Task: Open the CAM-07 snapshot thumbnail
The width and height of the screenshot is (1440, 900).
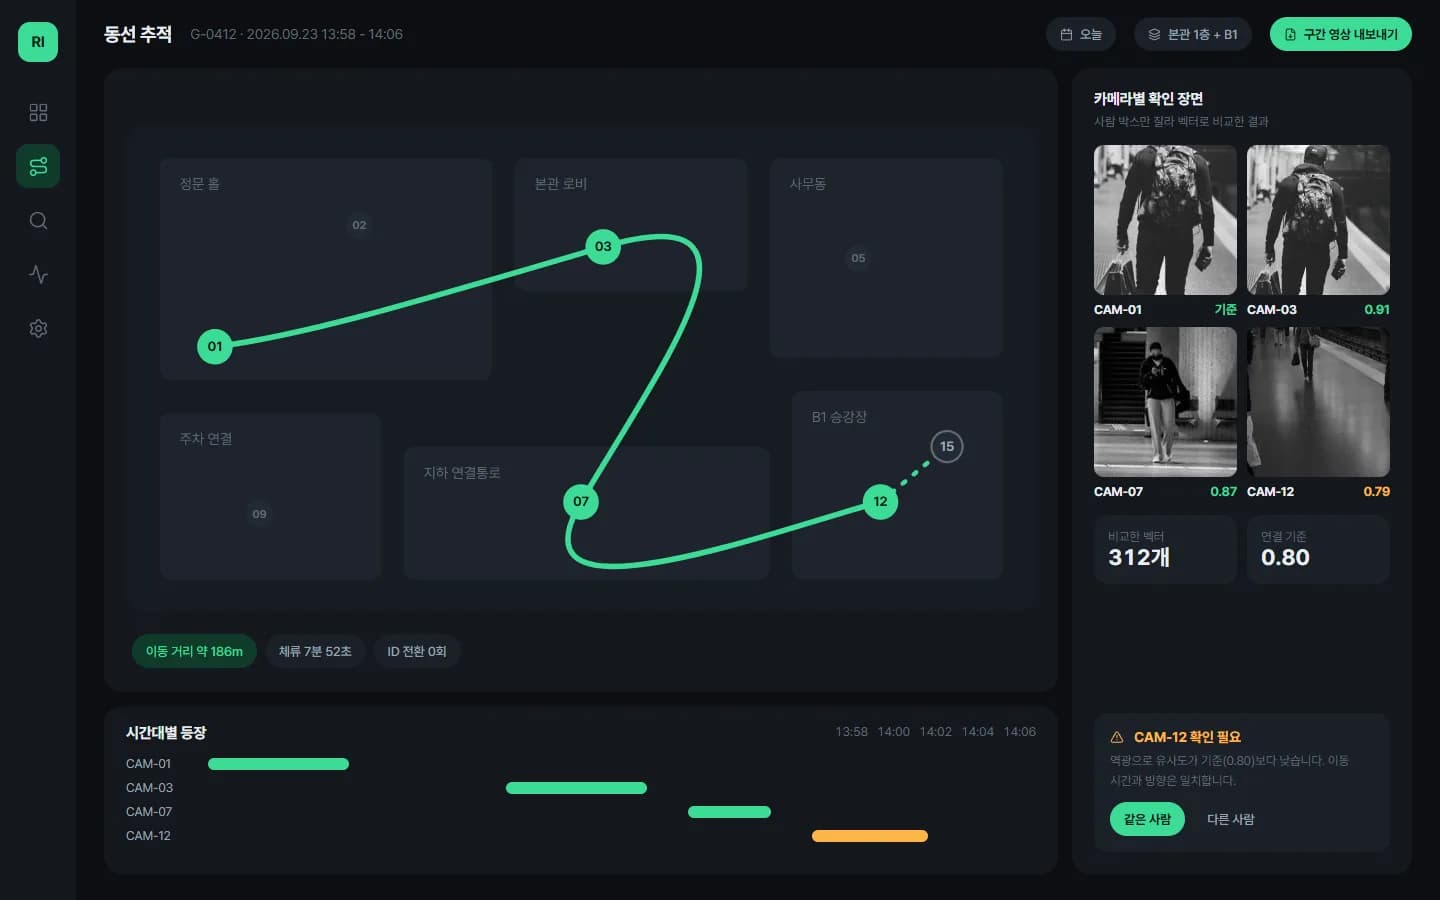Action: click(x=1165, y=402)
